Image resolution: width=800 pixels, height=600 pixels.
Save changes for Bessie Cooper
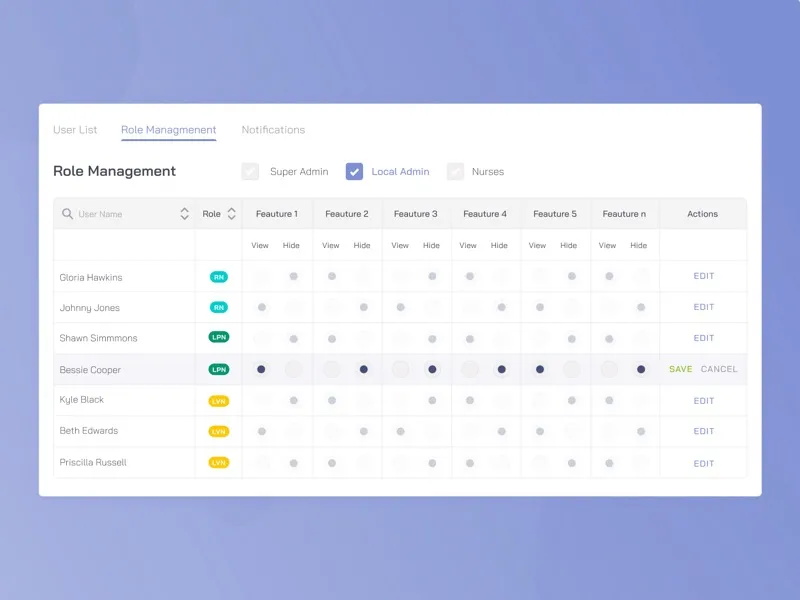(680, 369)
